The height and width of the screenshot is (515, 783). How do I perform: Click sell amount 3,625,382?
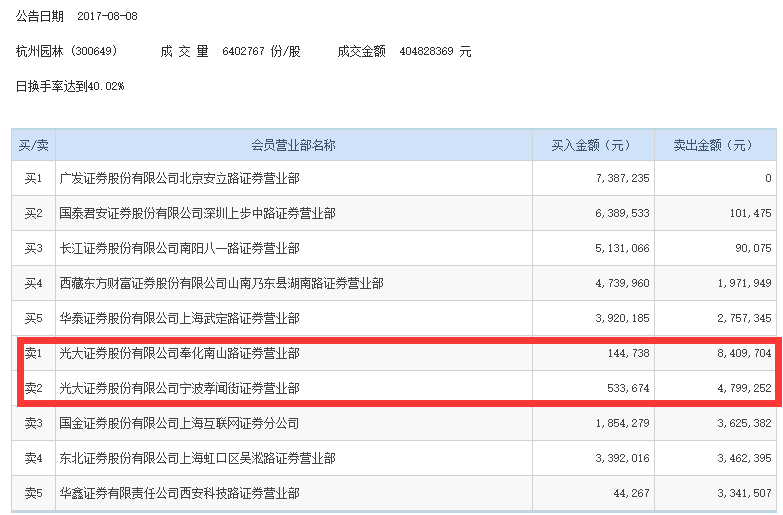[x=745, y=423]
